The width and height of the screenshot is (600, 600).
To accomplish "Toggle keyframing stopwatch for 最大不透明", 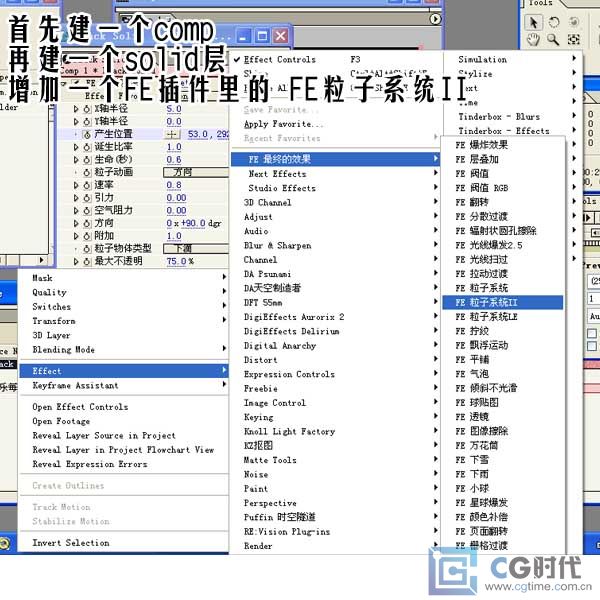I will 87,261.
